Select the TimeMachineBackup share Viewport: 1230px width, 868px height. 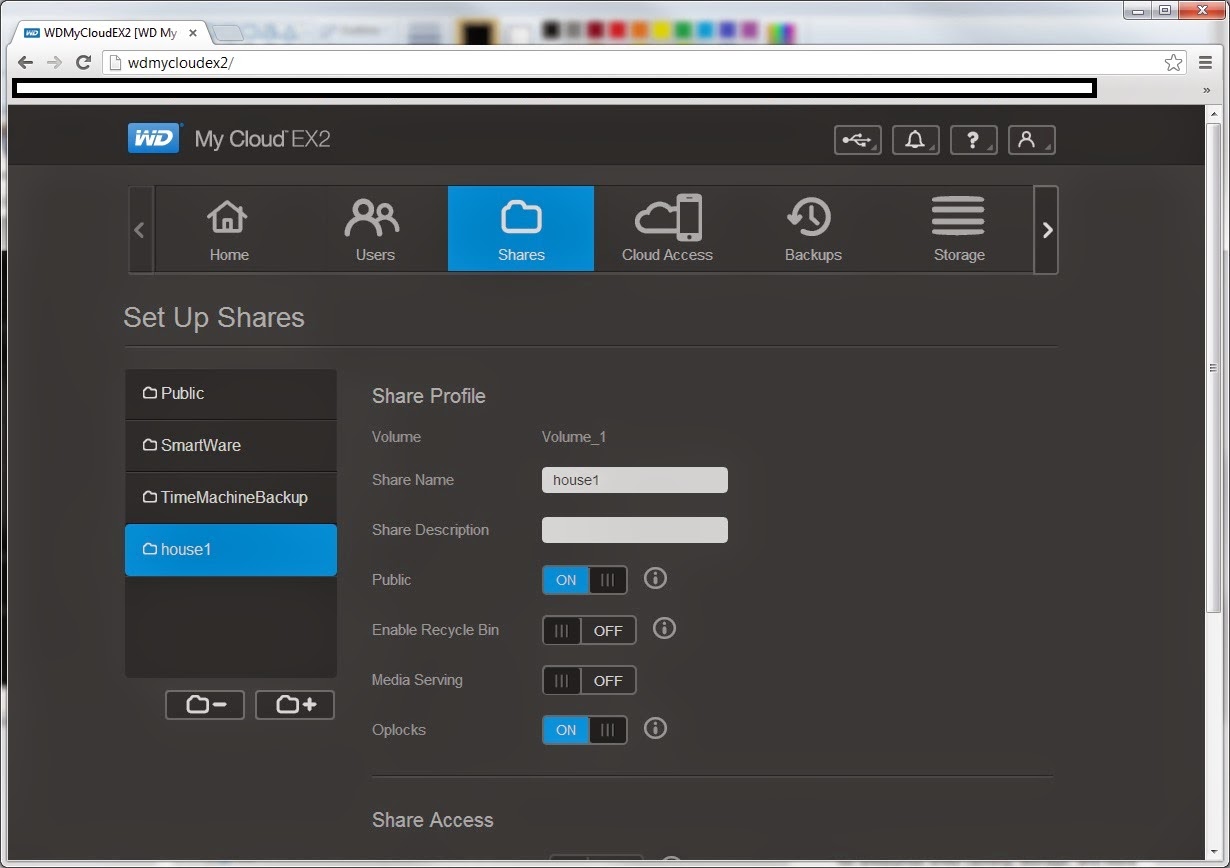231,498
